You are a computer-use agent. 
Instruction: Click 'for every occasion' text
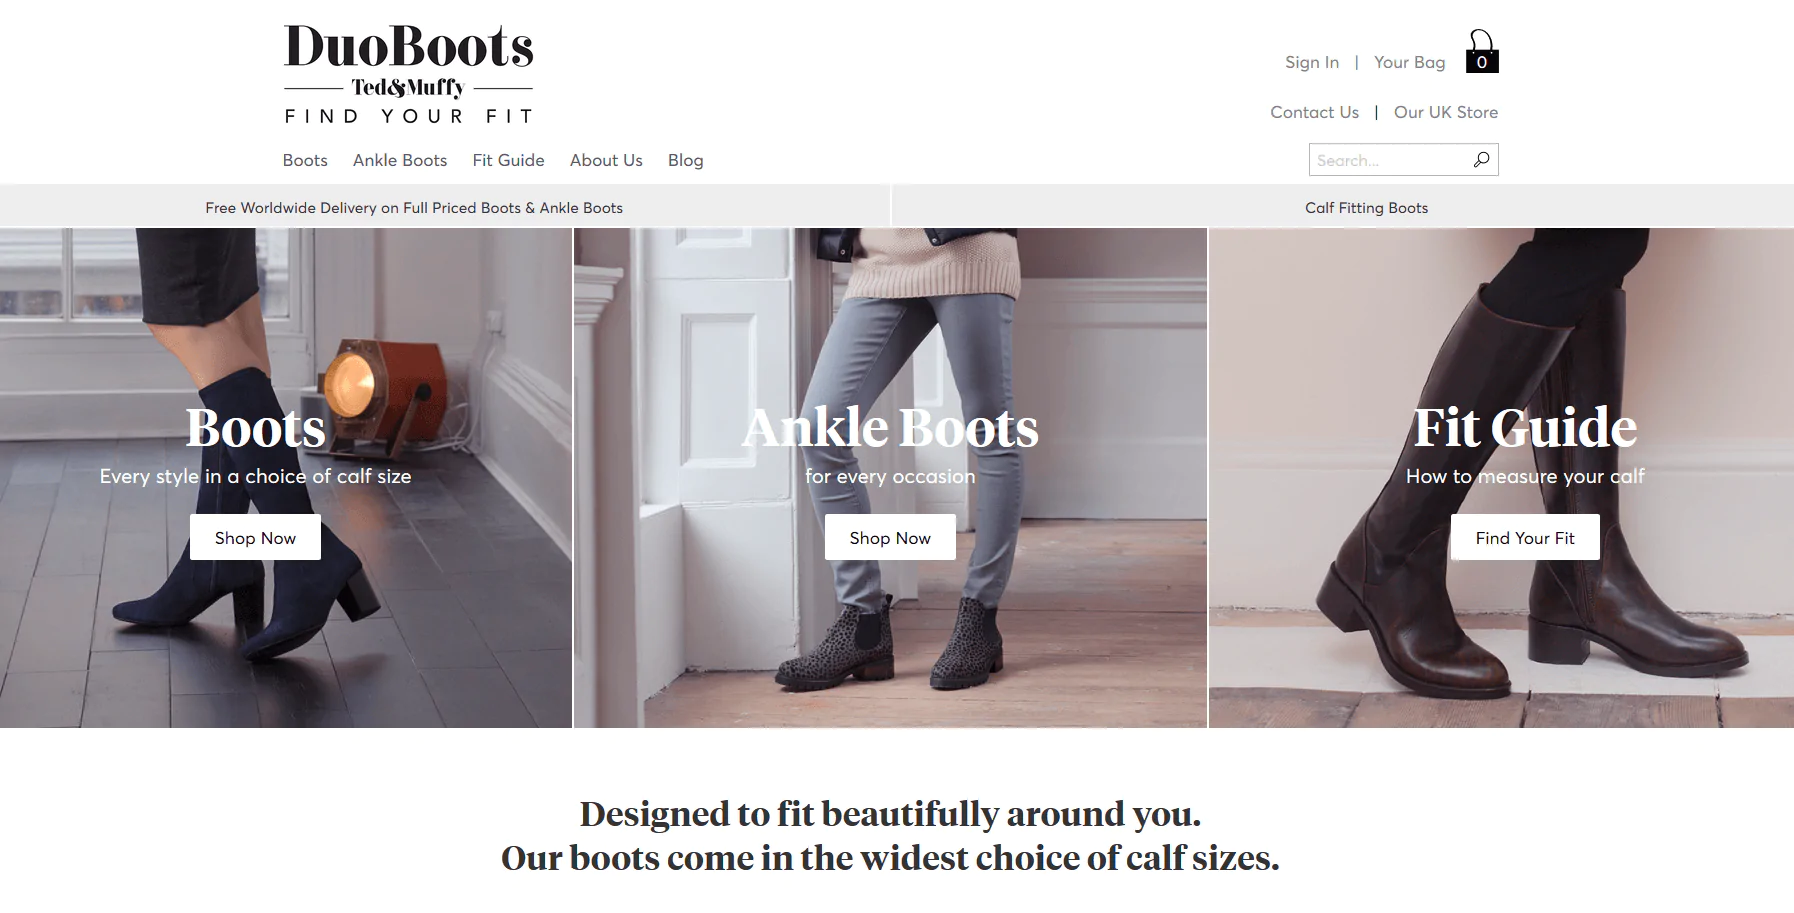890,477
